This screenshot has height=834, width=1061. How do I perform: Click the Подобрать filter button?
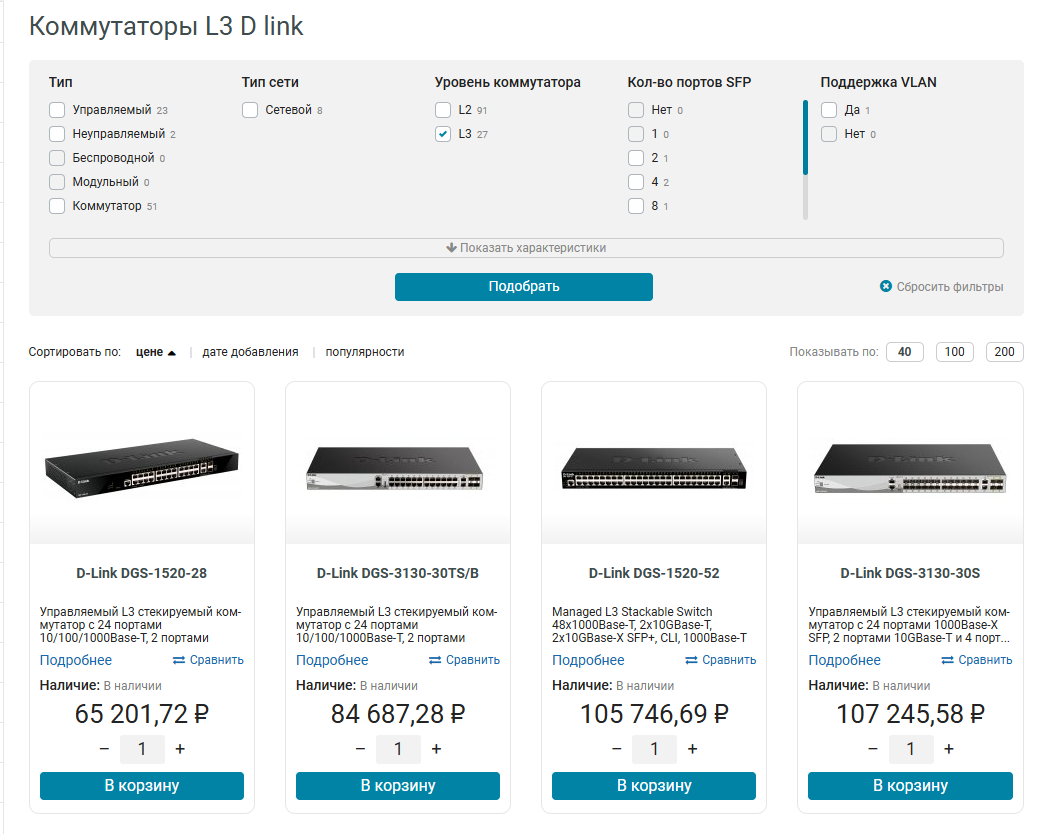(x=524, y=287)
